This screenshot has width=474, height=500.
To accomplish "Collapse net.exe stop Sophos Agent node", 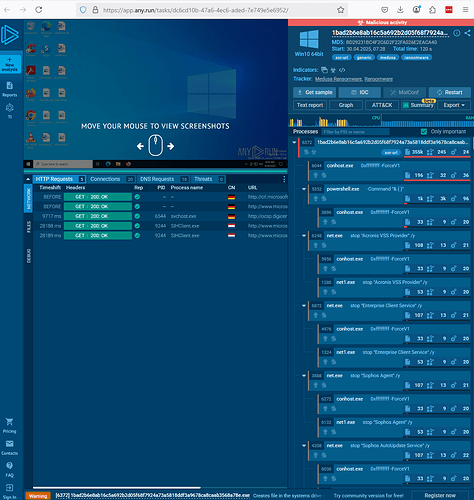I will click(x=304, y=376).
